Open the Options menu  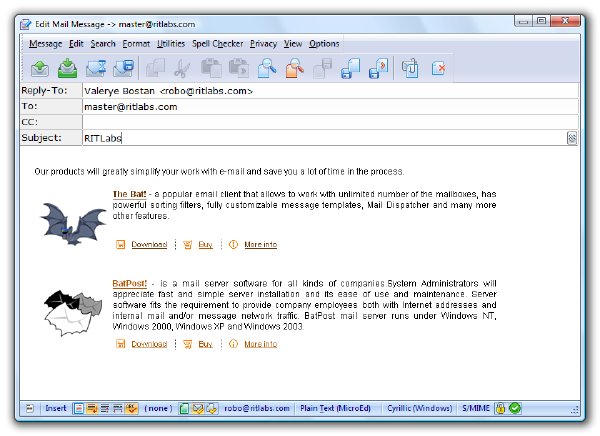(324, 44)
